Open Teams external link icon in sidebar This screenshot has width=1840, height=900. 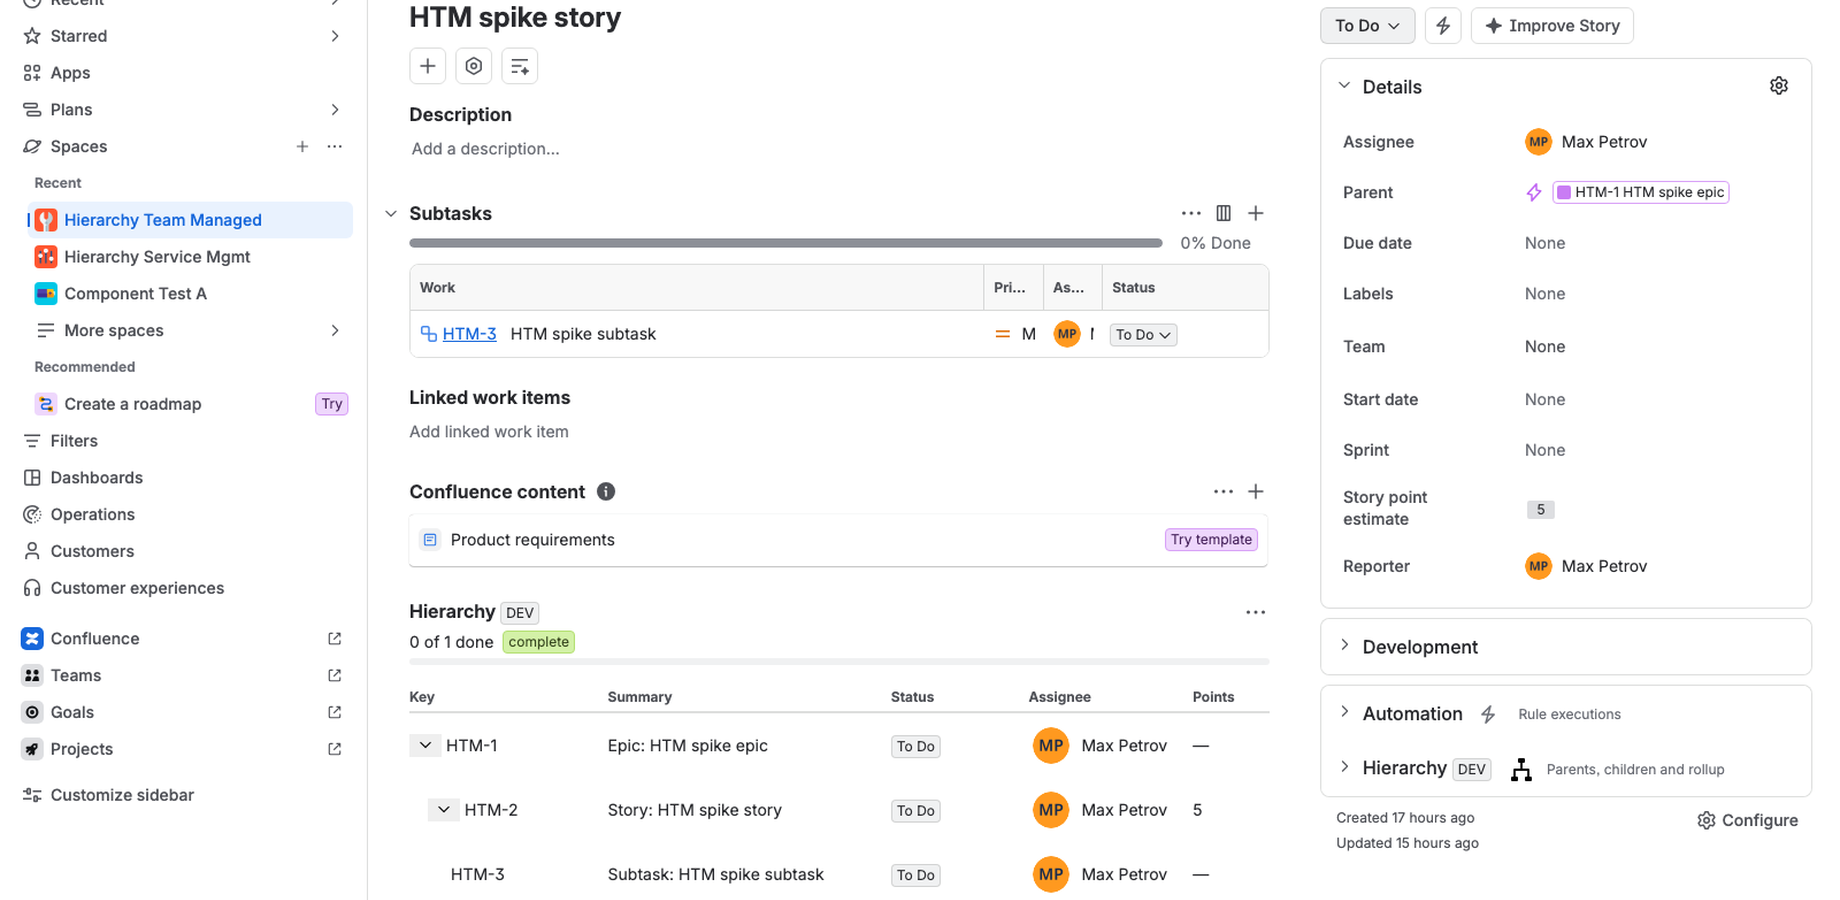[335, 675]
